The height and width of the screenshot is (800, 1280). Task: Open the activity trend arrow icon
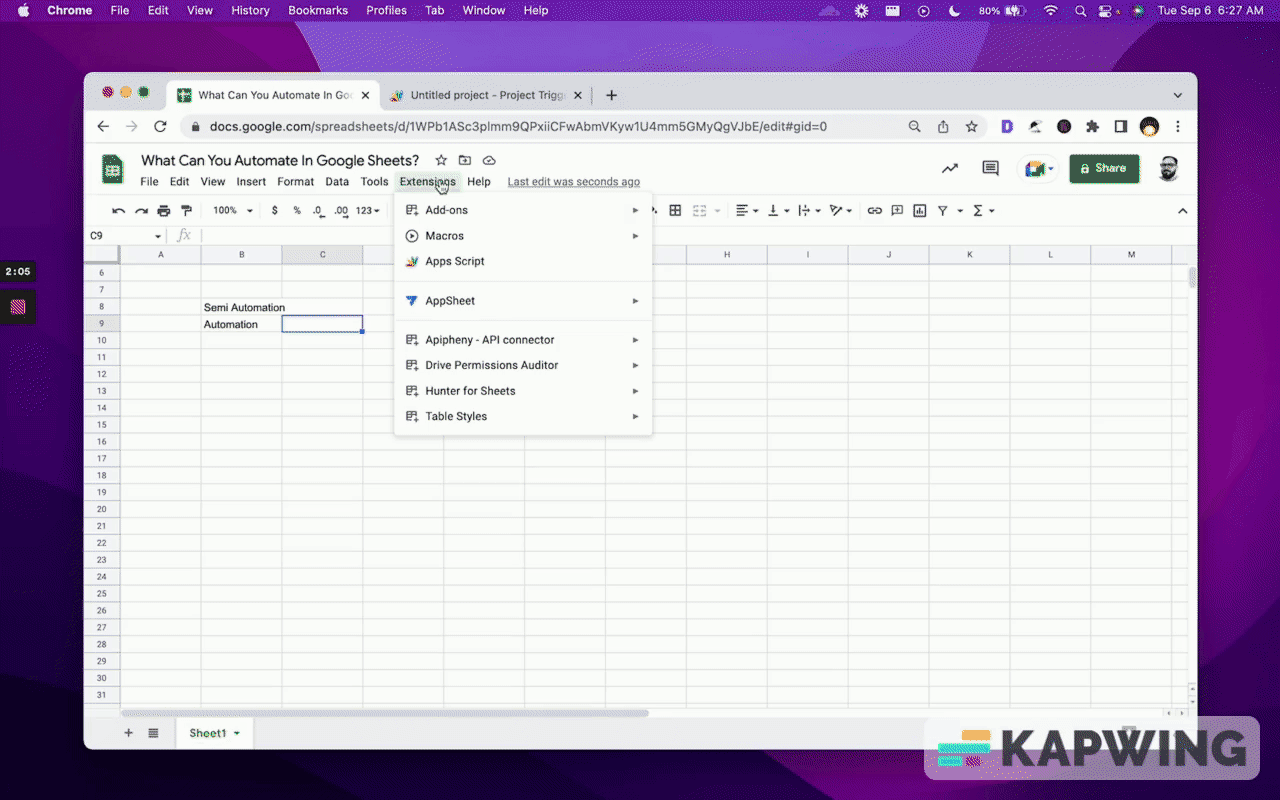[x=950, y=168]
